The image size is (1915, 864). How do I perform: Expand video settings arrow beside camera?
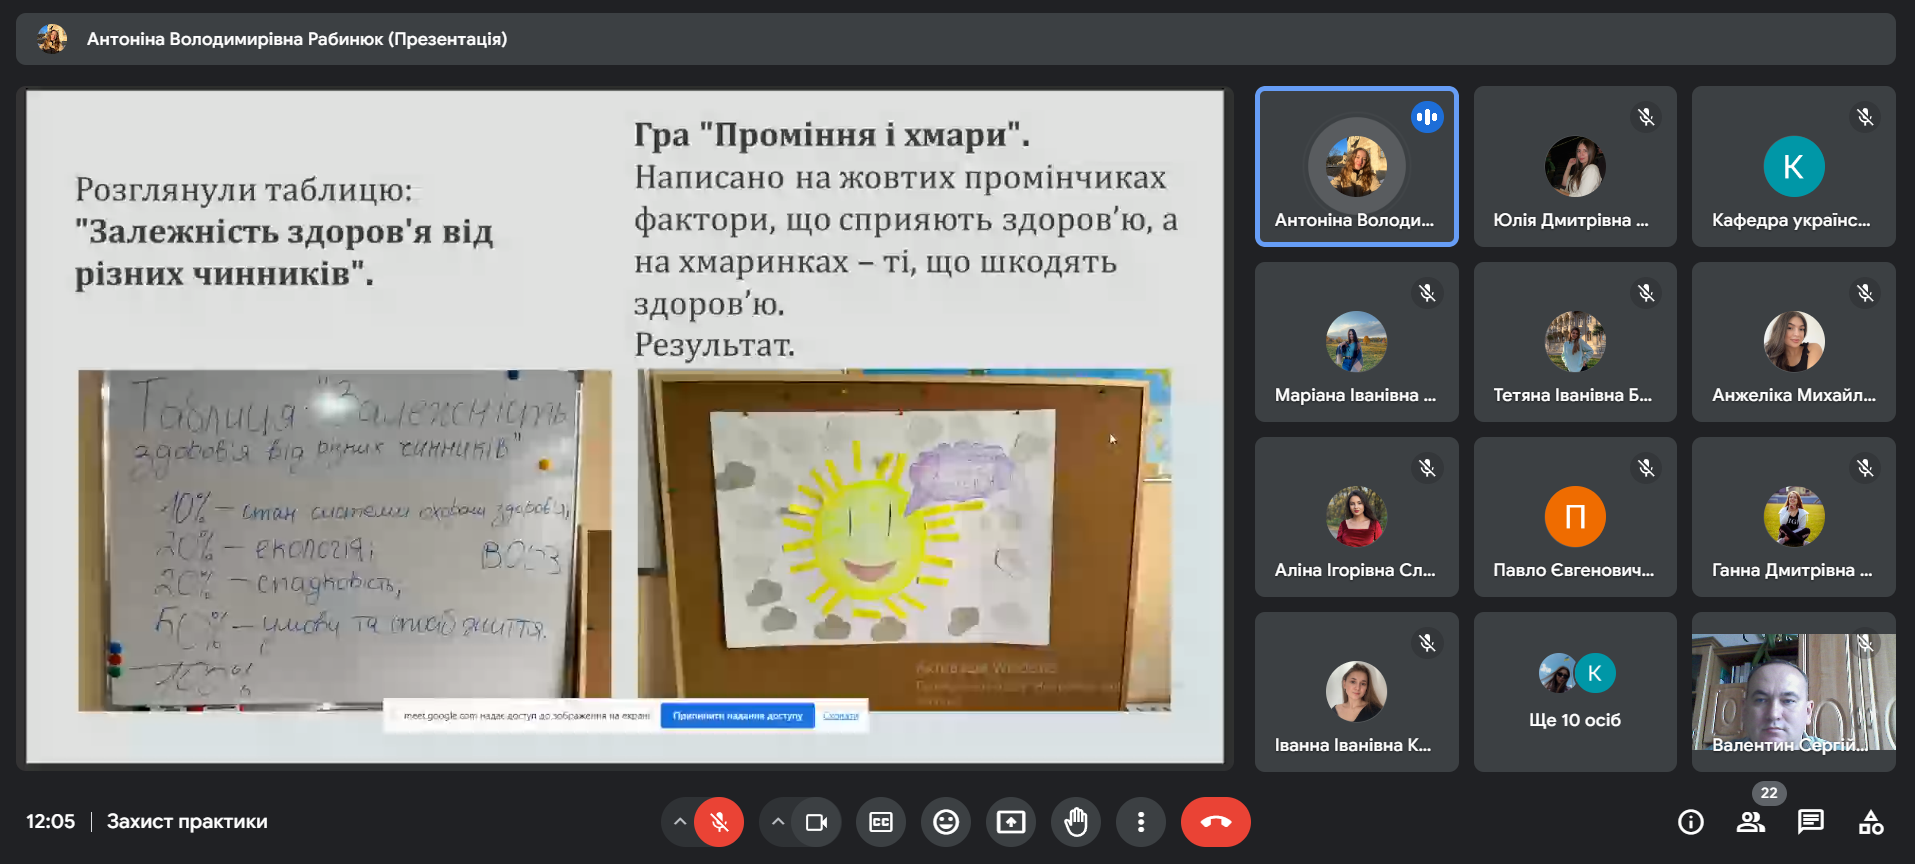coord(777,822)
